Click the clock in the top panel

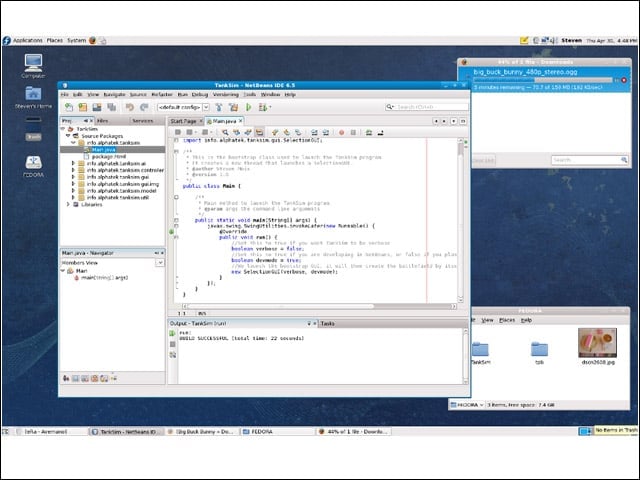click(611, 40)
